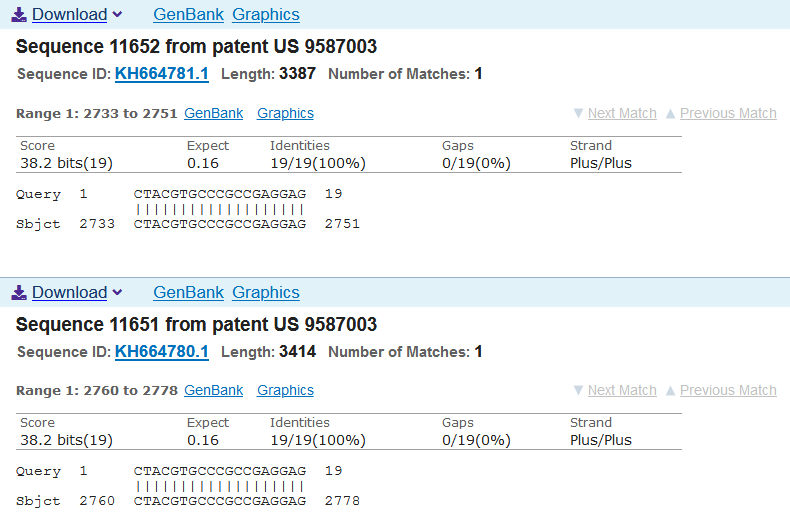790x519 pixels.
Task: Click the Sequence 11651 patent title
Action: coord(196,325)
